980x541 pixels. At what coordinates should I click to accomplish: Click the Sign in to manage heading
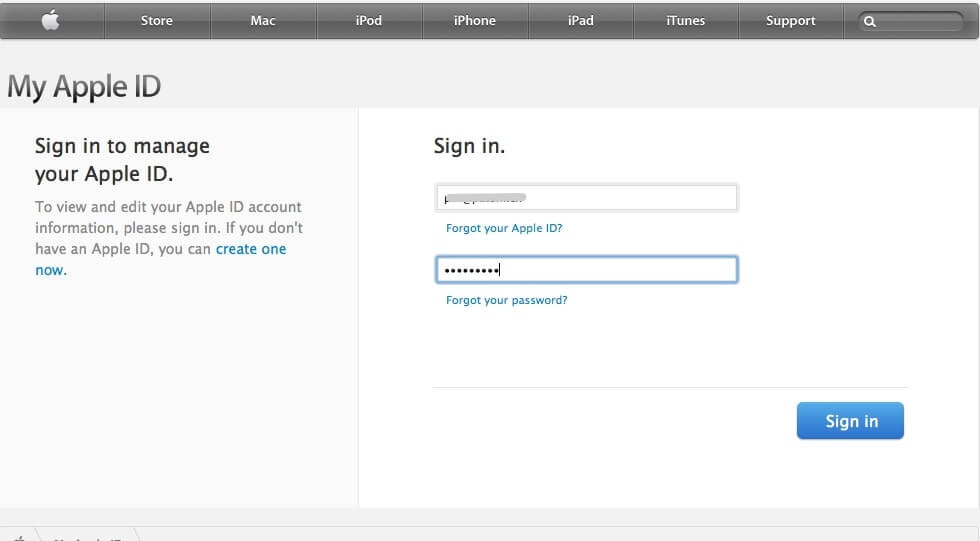pos(122,160)
